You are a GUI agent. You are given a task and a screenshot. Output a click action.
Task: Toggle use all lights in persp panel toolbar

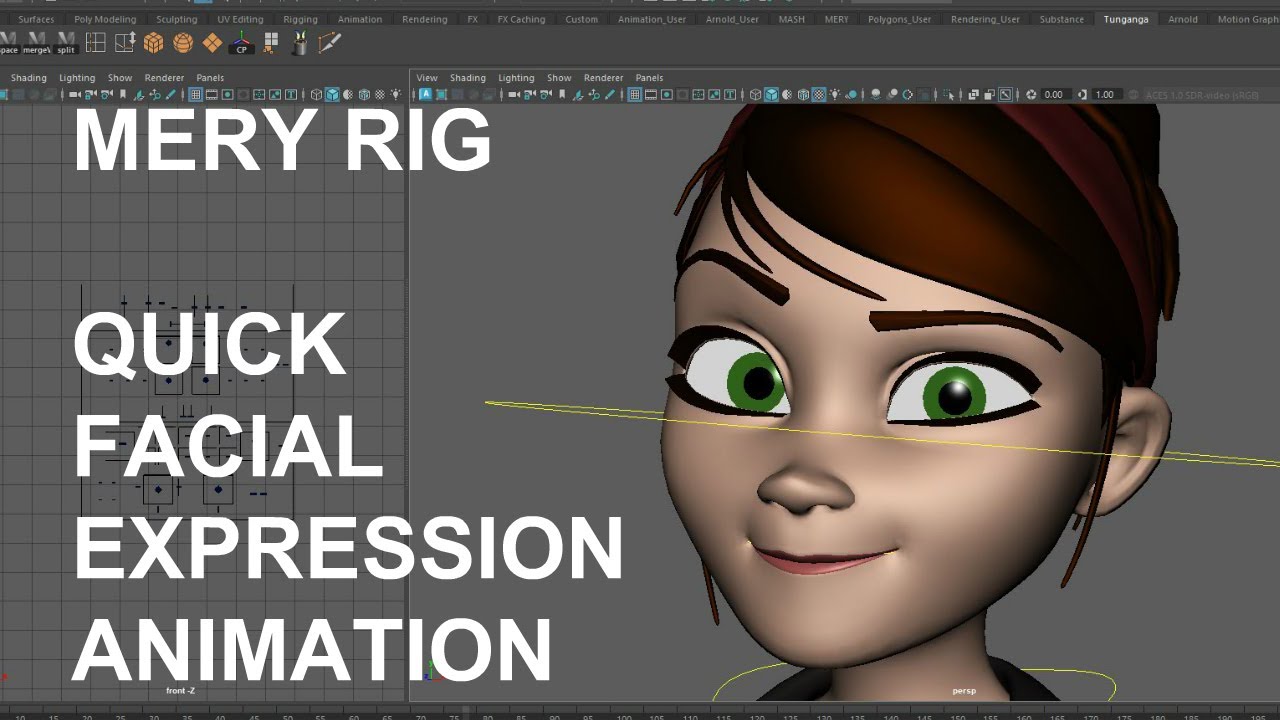(x=835, y=95)
